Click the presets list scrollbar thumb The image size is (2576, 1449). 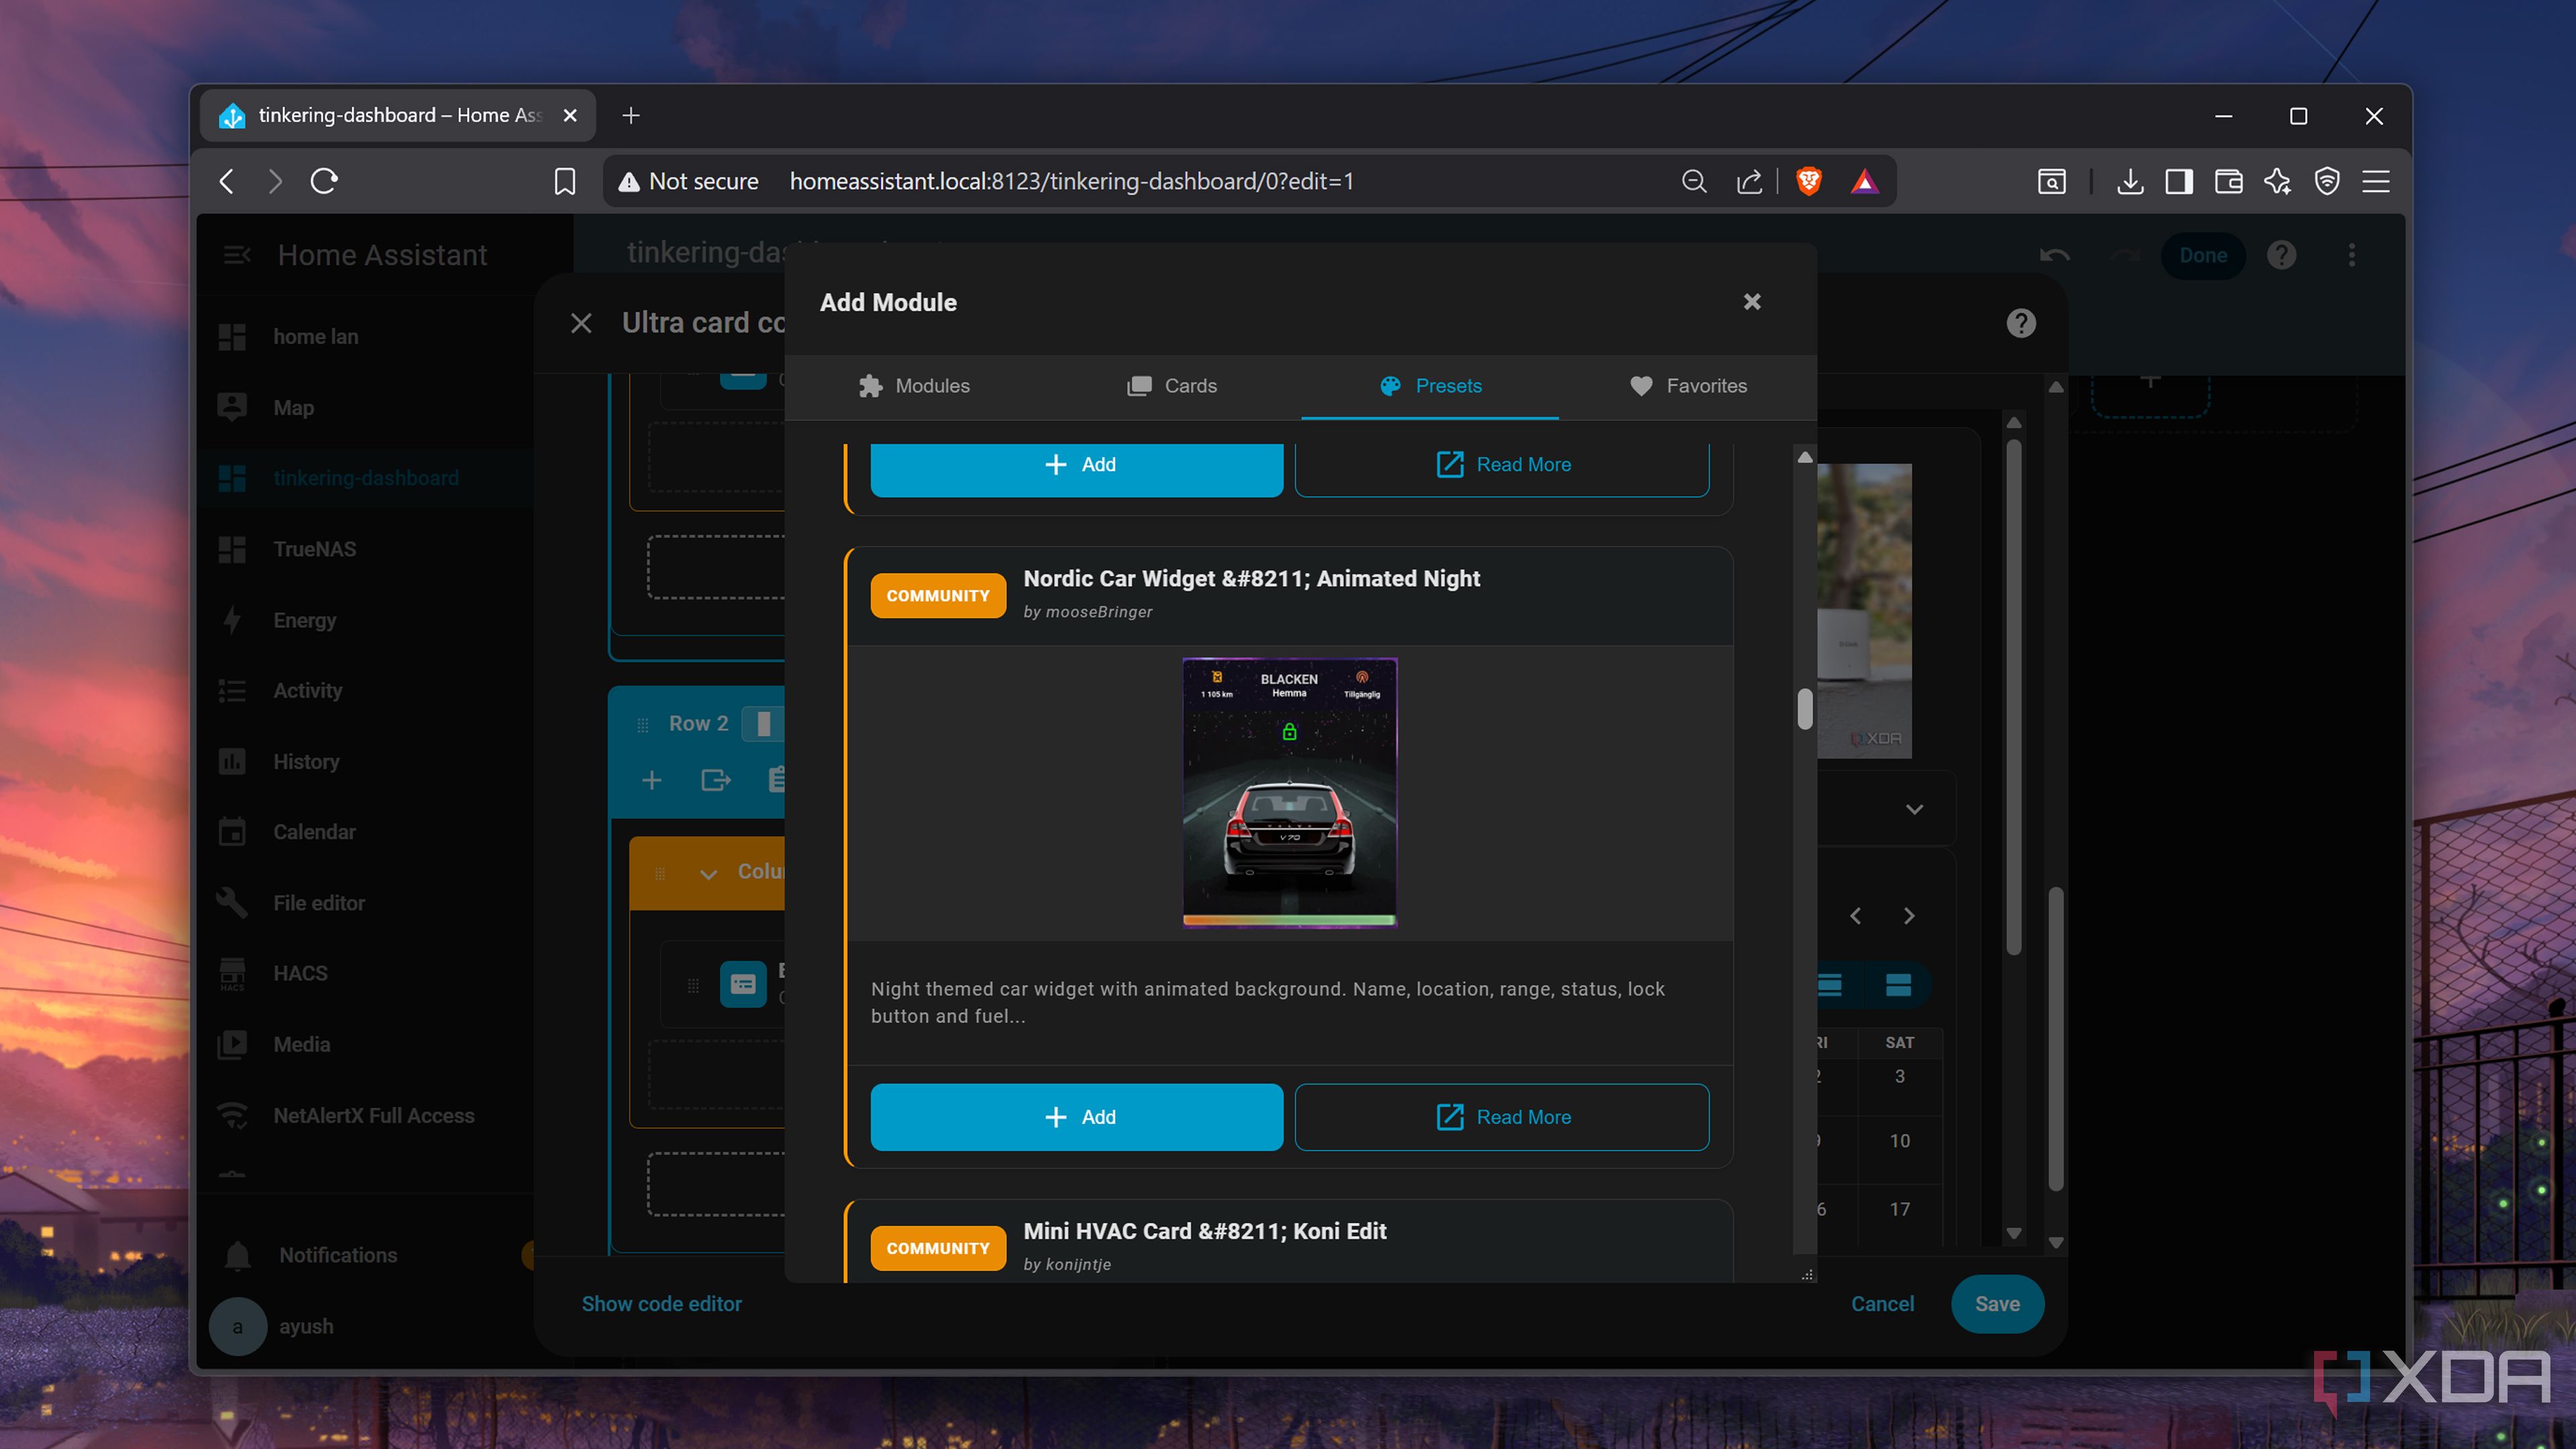pyautogui.click(x=1805, y=709)
